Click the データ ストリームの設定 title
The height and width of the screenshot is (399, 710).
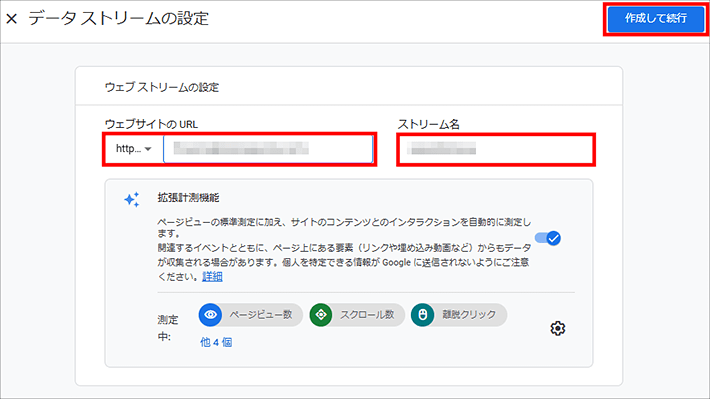pyautogui.click(x=119, y=19)
